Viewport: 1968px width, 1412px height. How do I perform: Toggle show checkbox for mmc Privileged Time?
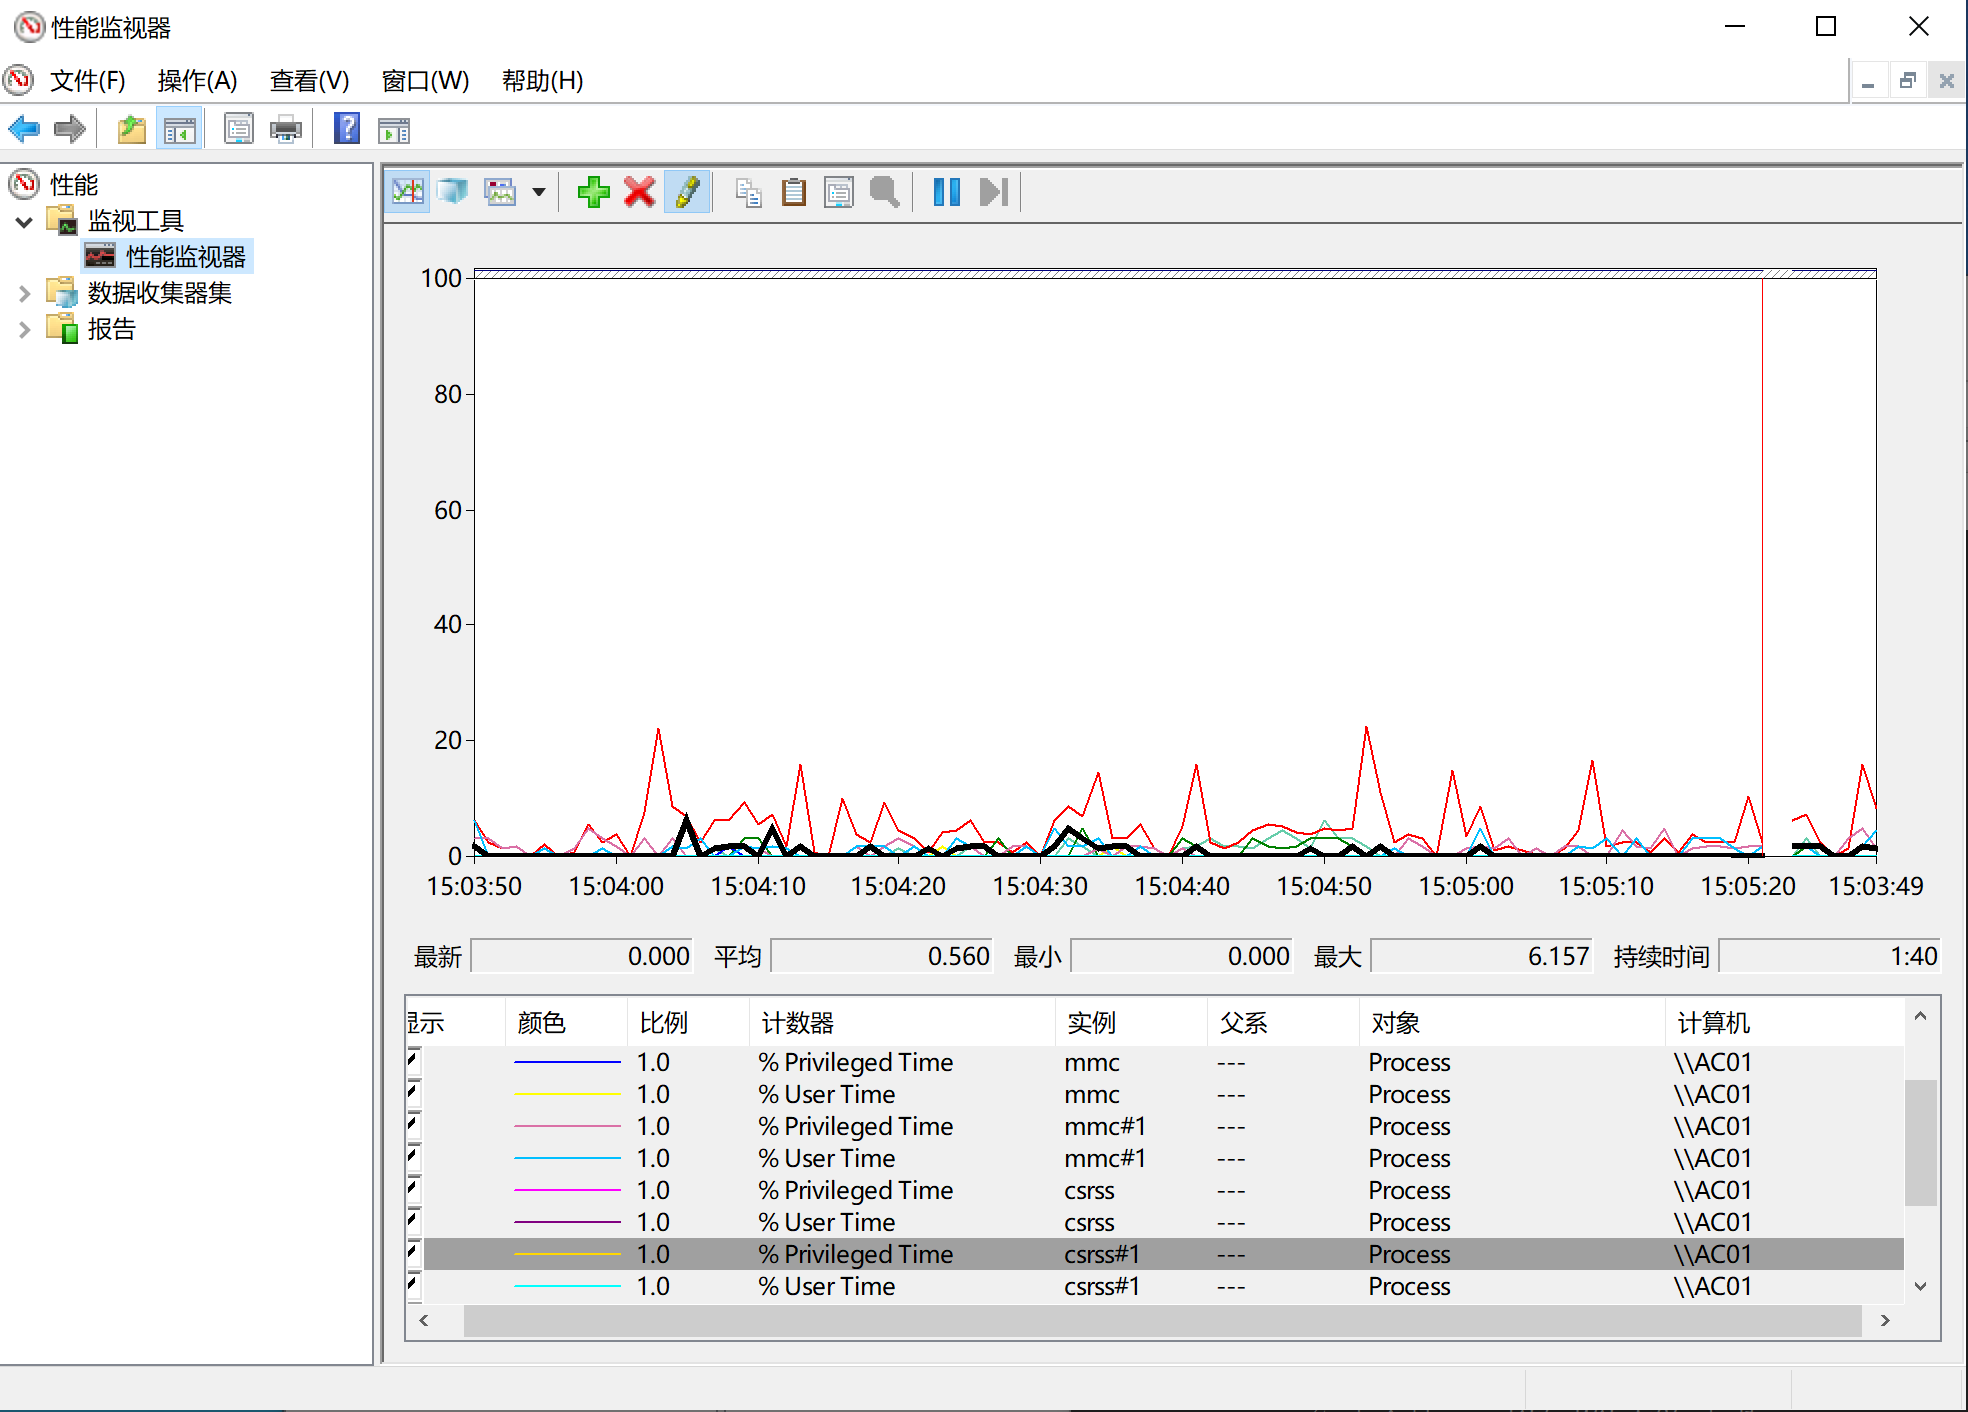413,1061
